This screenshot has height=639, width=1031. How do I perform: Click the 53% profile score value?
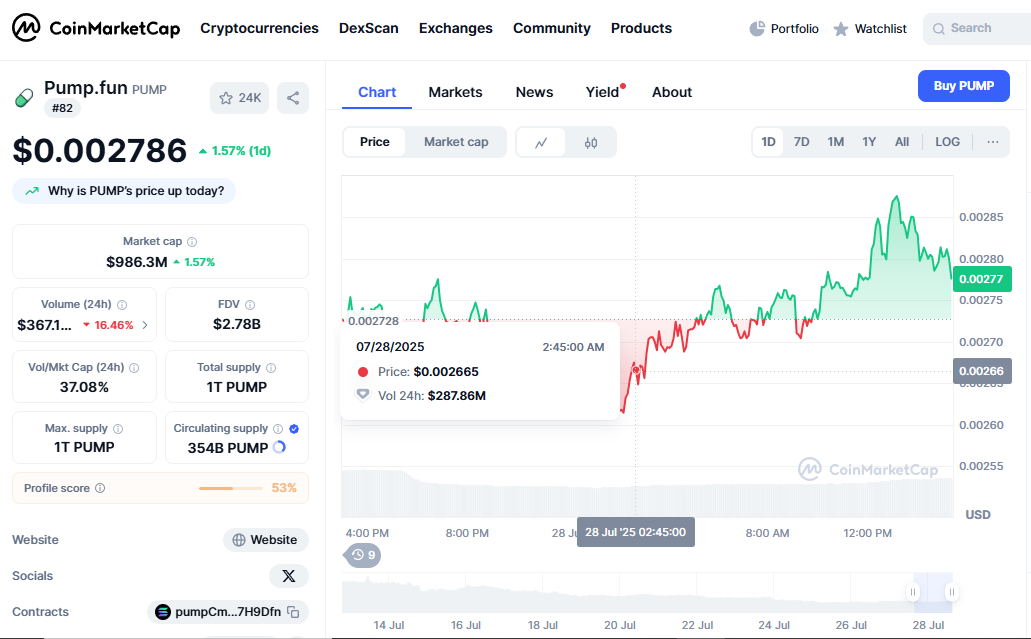[284, 488]
